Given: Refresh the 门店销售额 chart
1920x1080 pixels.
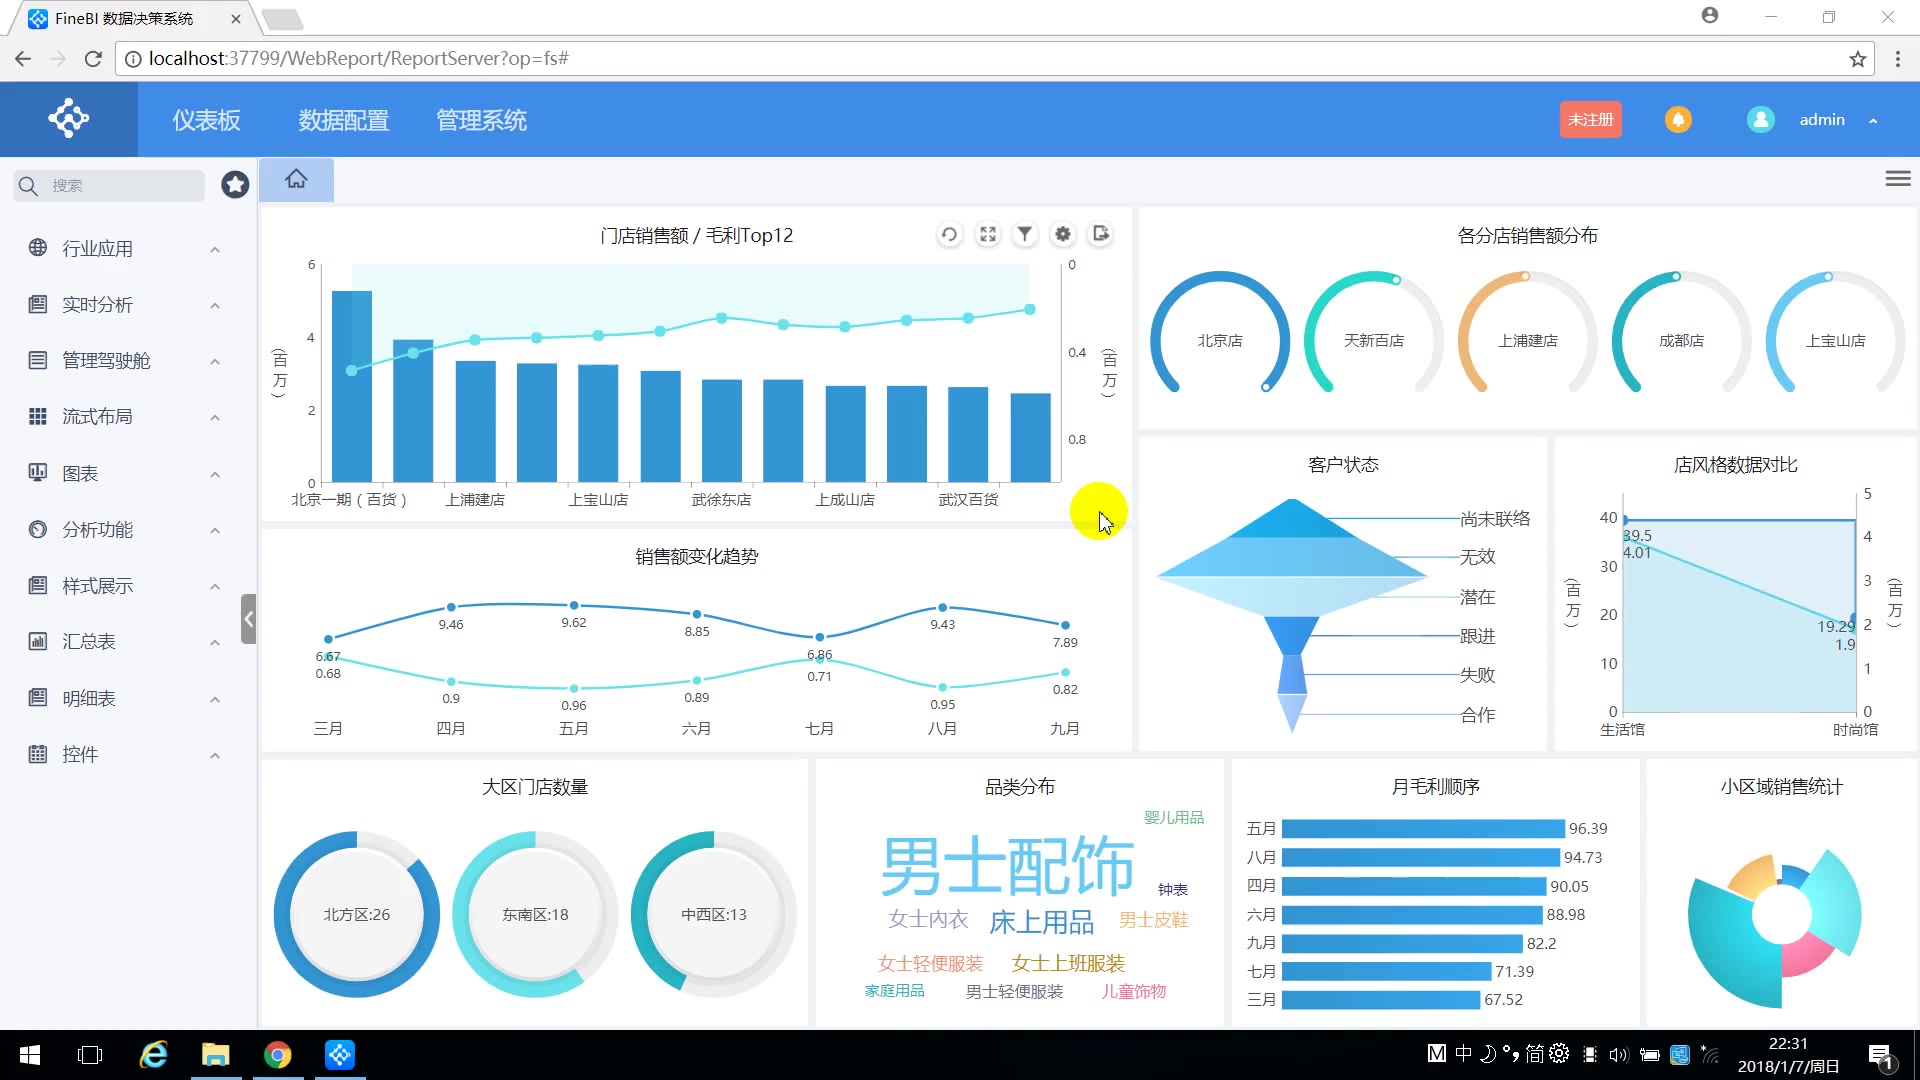Looking at the screenshot, I should 949,234.
